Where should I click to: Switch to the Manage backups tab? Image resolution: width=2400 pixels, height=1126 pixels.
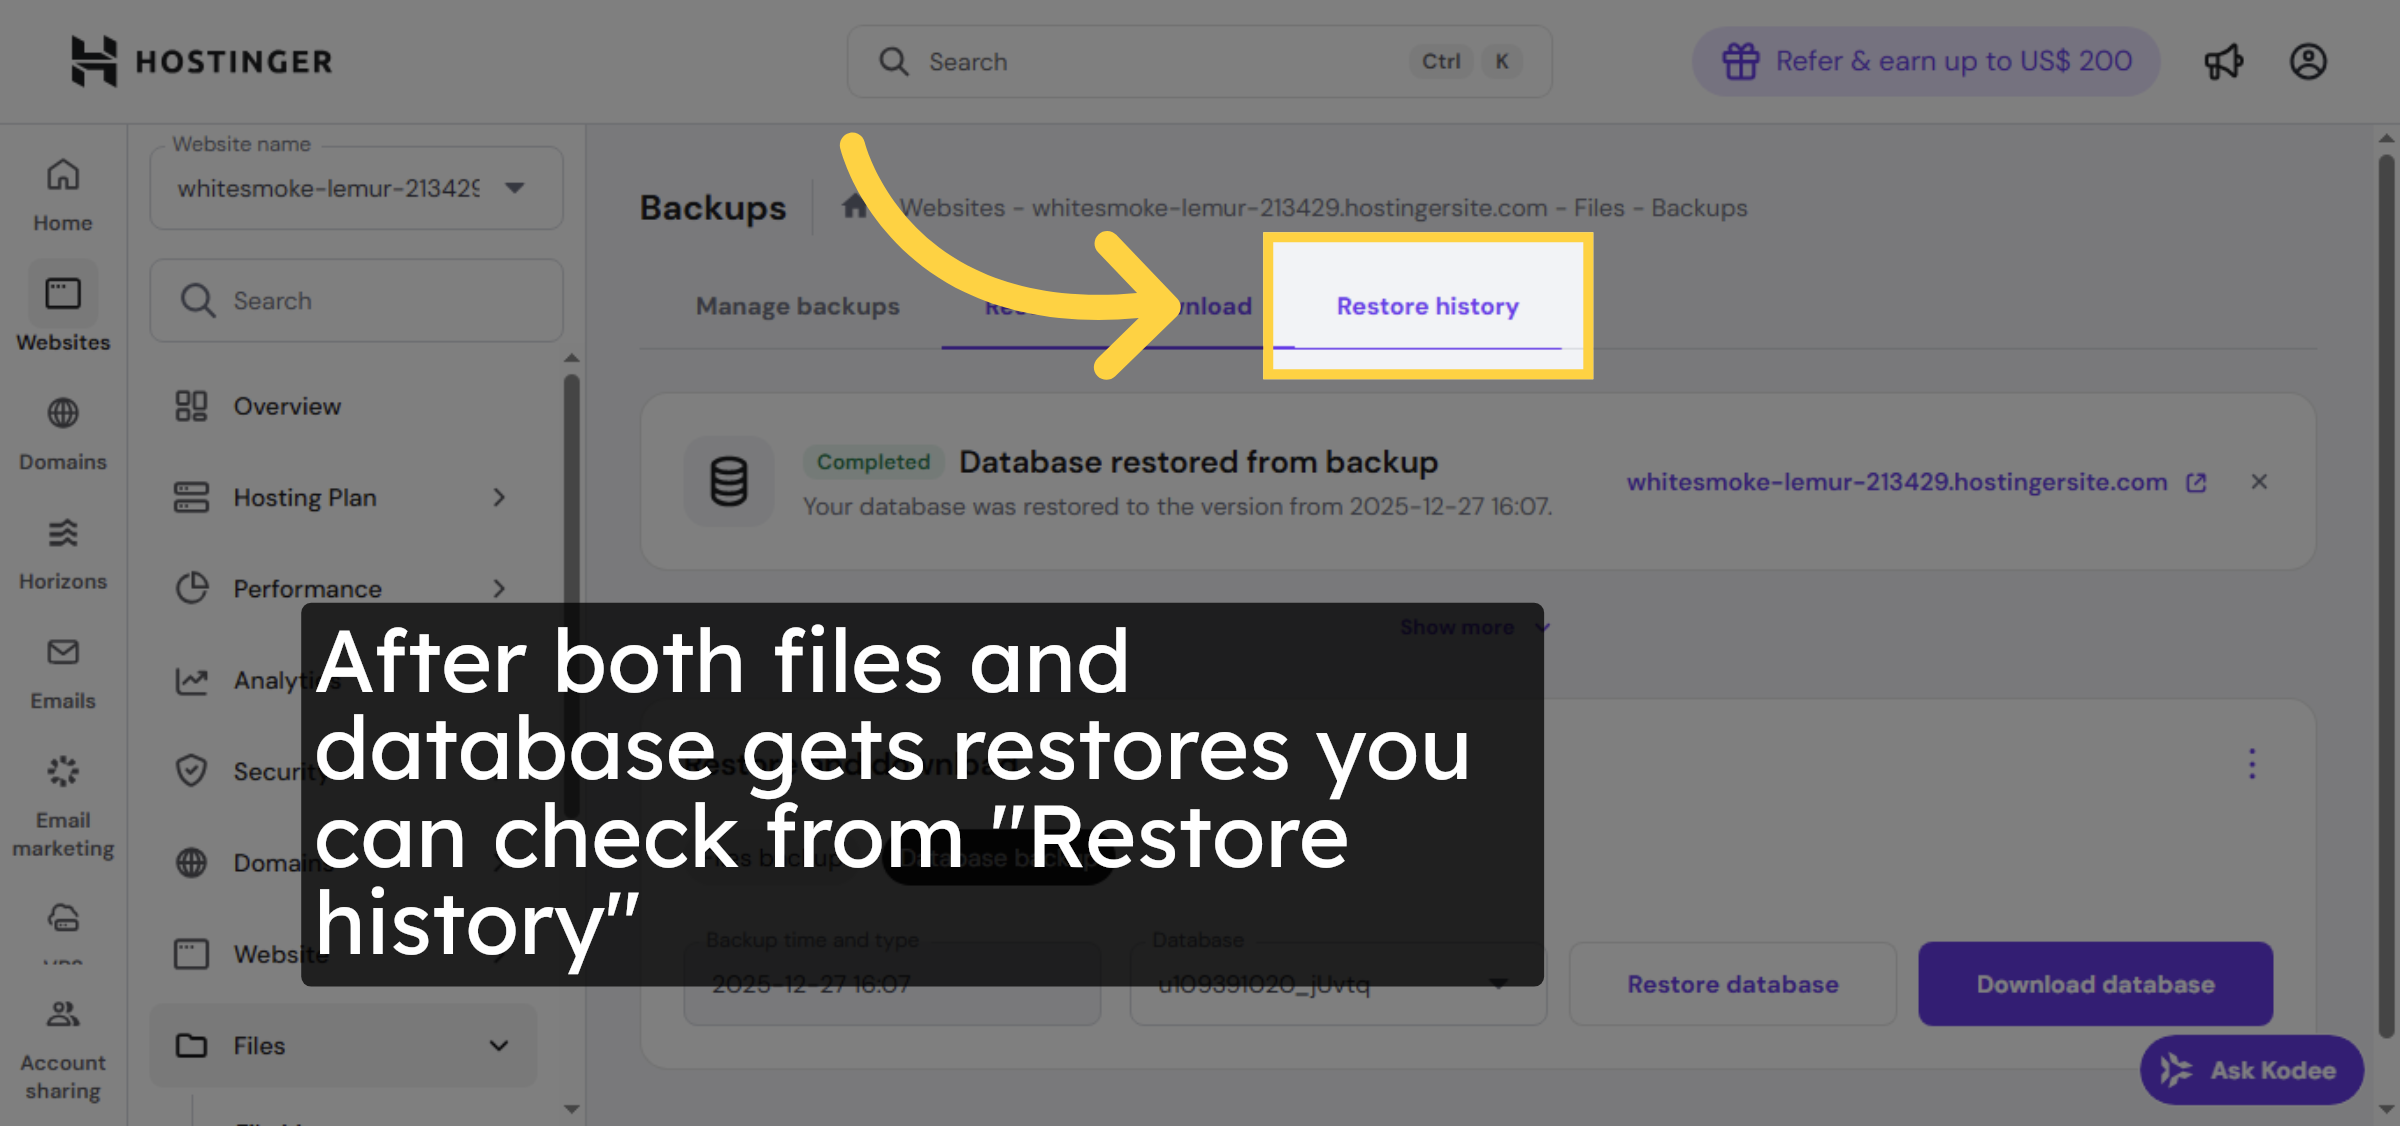[797, 306]
